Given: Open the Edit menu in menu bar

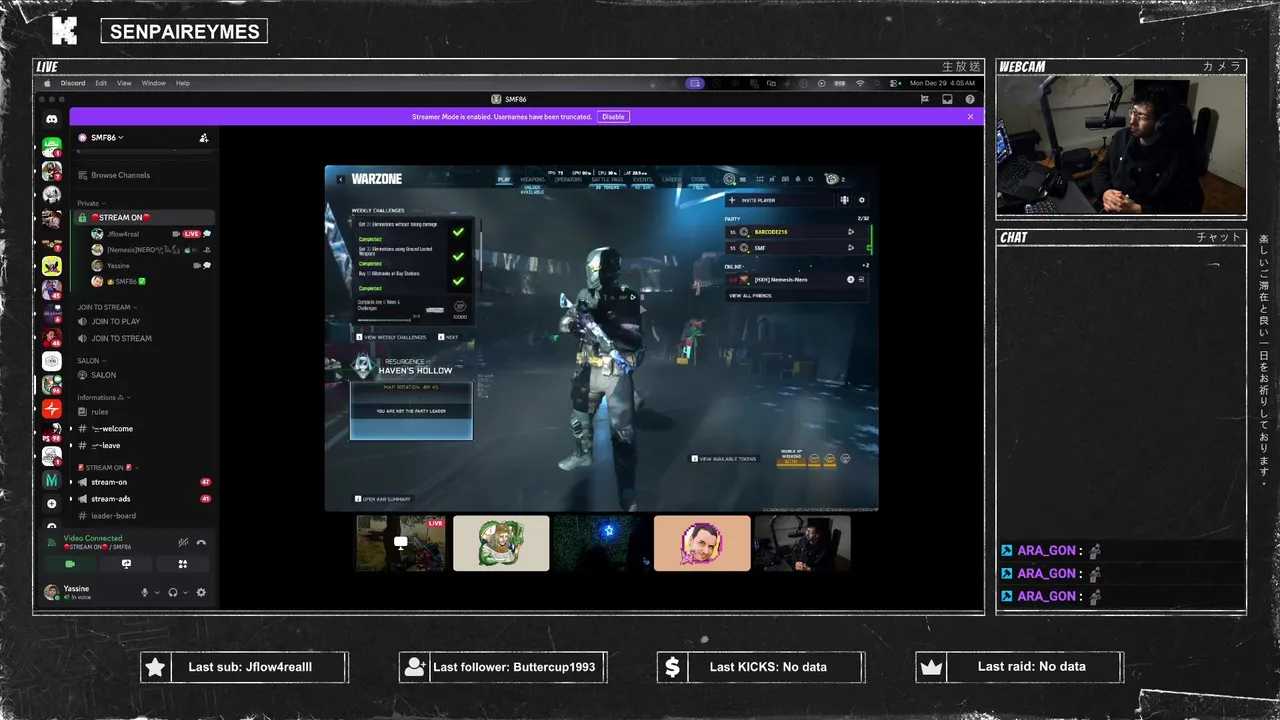Looking at the screenshot, I should click(x=101, y=83).
